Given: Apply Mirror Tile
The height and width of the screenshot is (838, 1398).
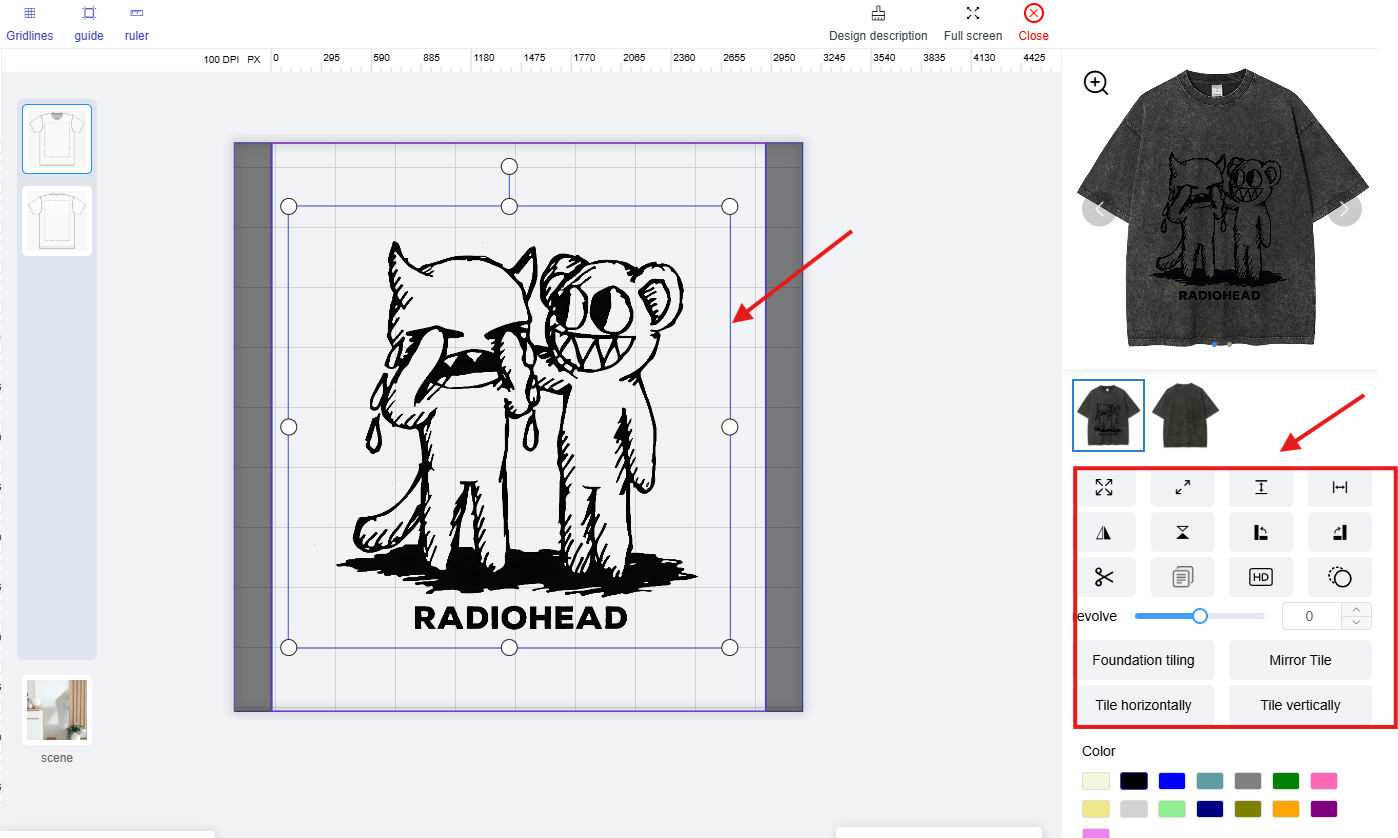Looking at the screenshot, I should (1300, 660).
